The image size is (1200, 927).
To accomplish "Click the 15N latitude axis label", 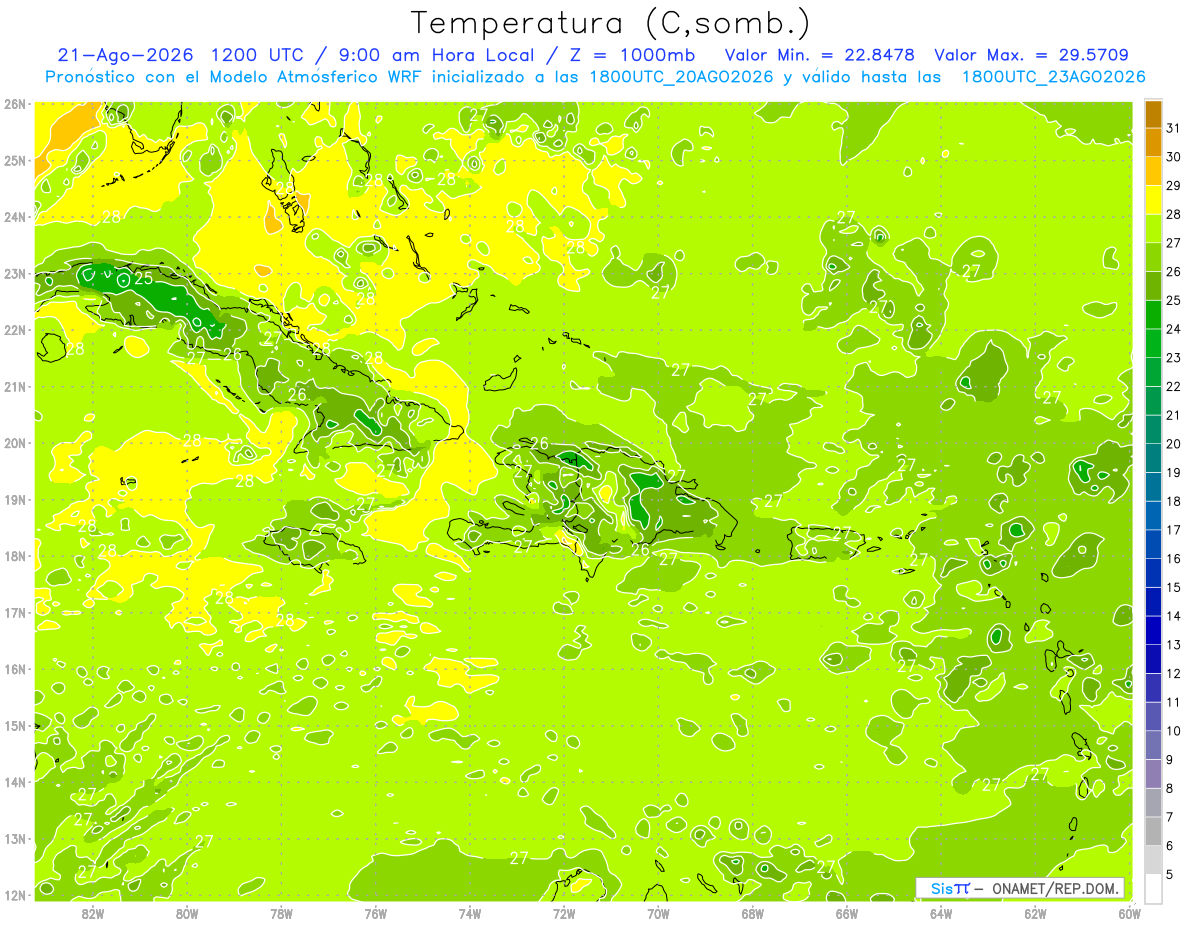I will click(x=16, y=726).
